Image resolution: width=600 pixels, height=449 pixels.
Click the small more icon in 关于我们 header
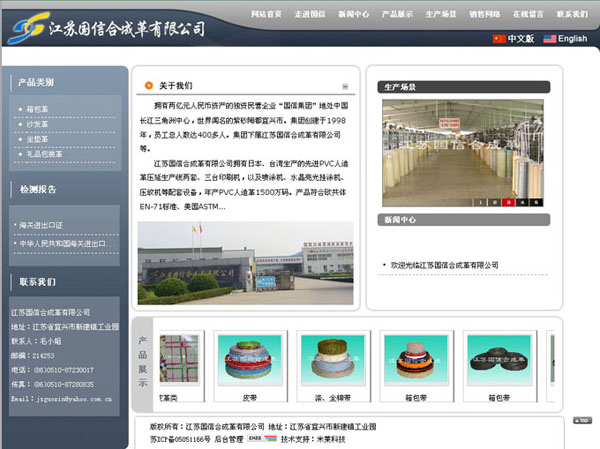coord(345,87)
